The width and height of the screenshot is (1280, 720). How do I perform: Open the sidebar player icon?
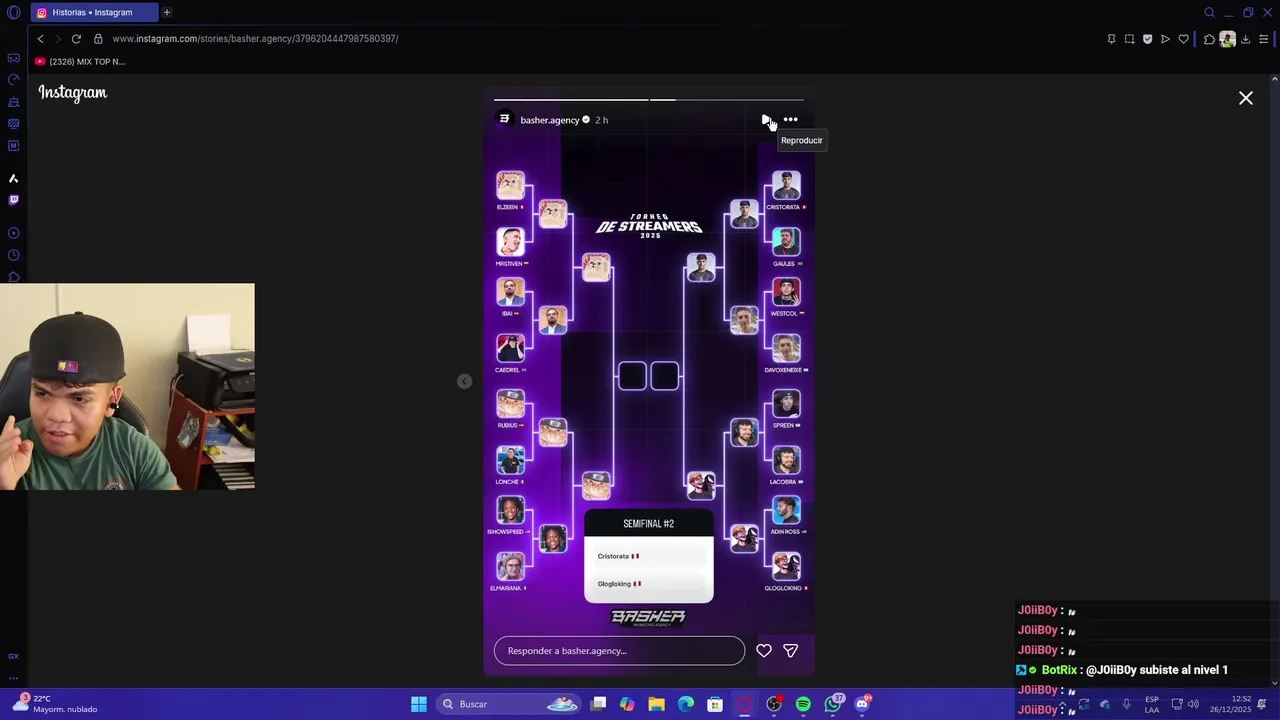click(x=13, y=233)
